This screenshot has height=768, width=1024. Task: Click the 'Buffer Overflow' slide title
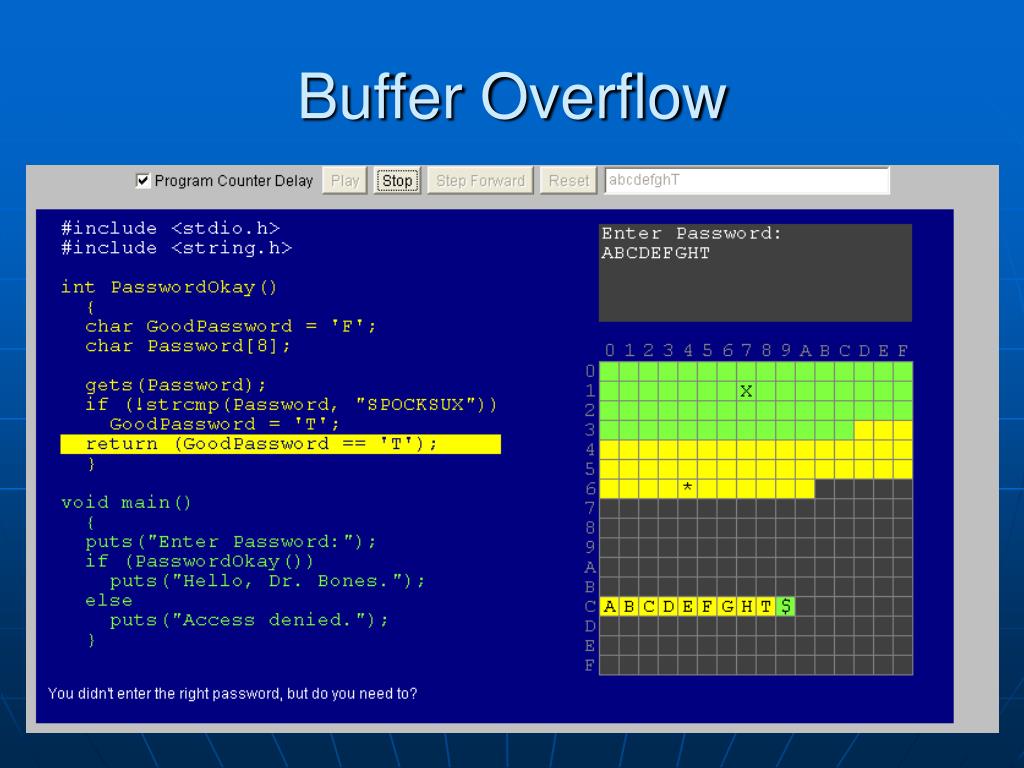click(512, 98)
